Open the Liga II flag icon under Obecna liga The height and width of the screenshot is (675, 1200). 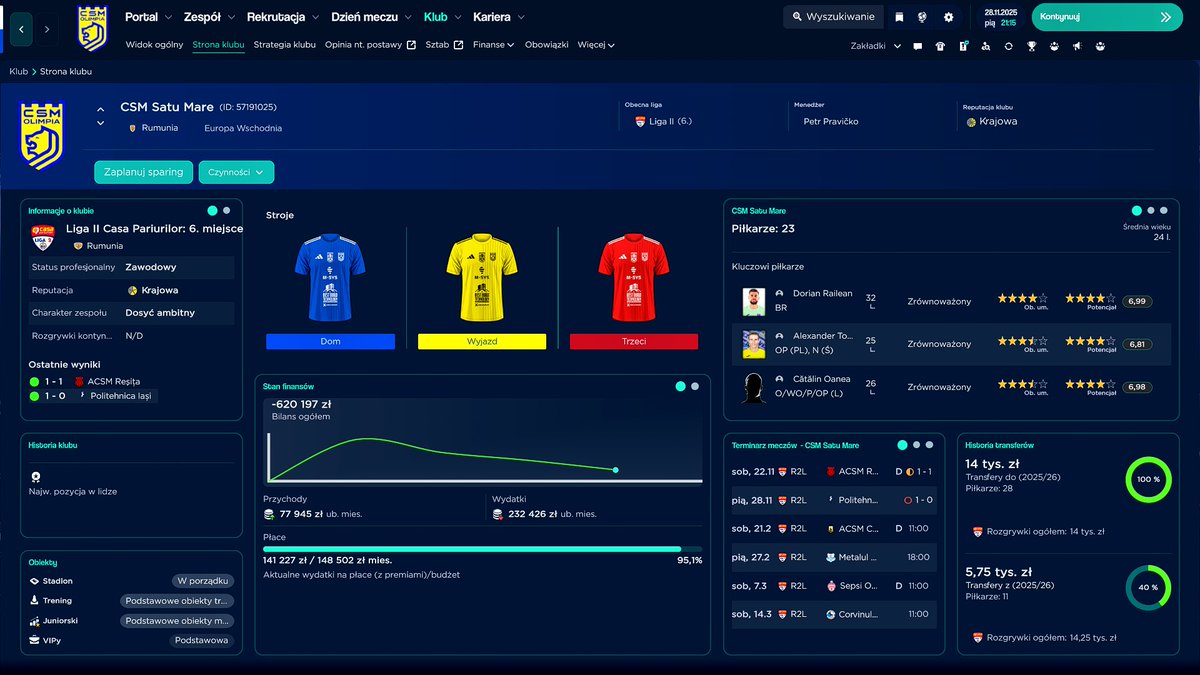tap(640, 121)
